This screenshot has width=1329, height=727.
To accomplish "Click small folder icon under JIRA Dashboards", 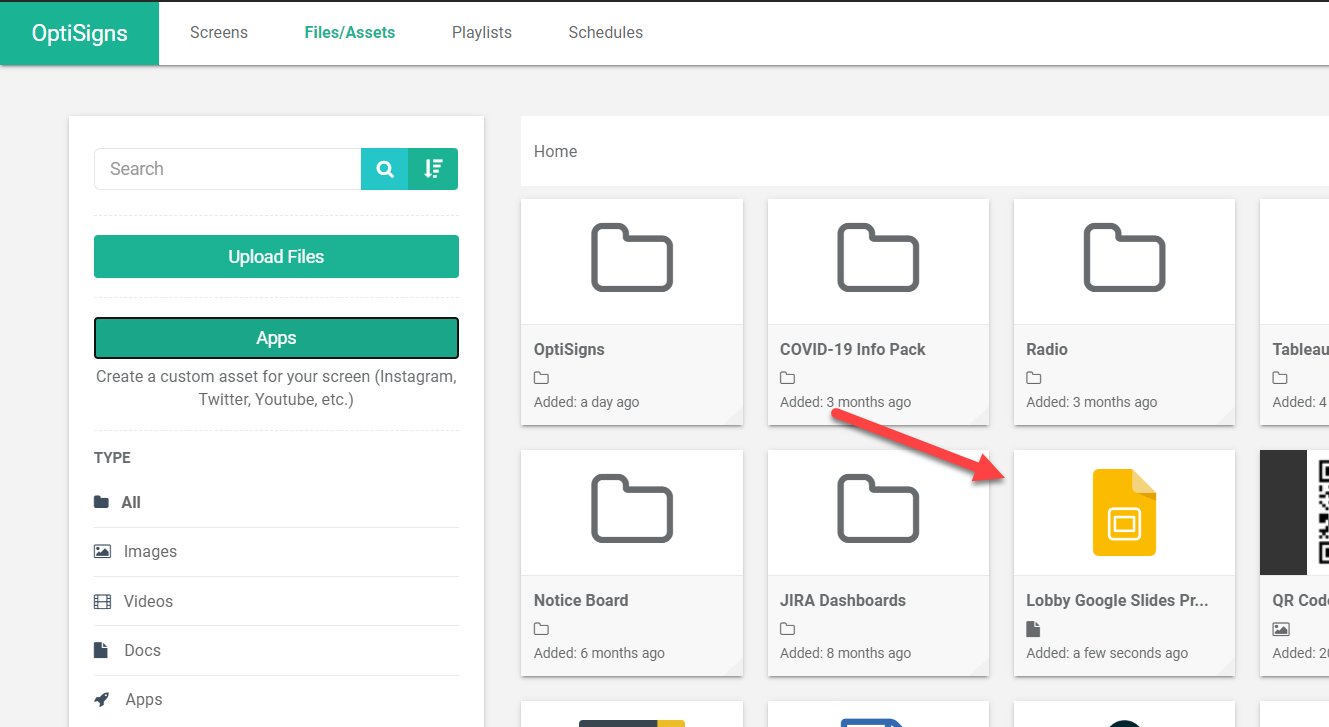I will coord(787,629).
